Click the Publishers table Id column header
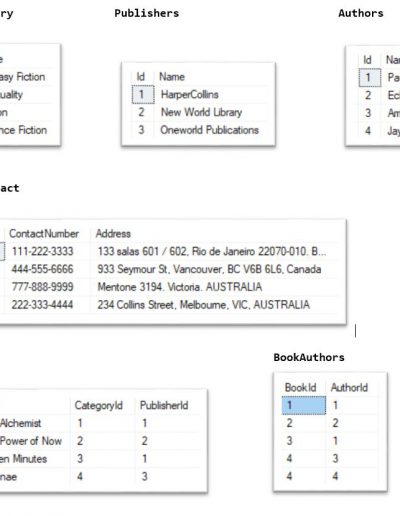Screen dimensions: 400x516 [141, 77]
